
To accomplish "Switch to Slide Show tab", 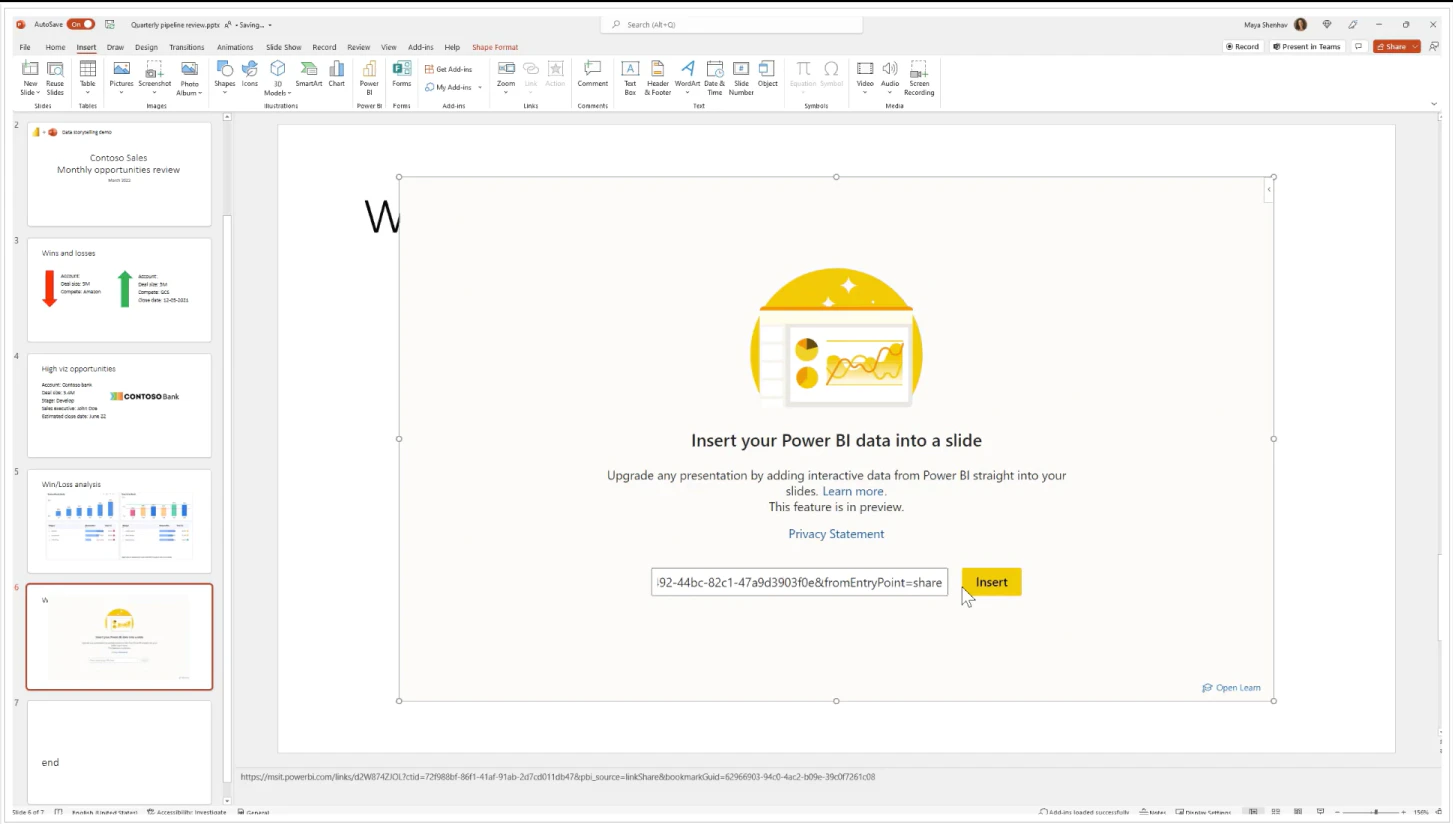I will (x=284, y=47).
